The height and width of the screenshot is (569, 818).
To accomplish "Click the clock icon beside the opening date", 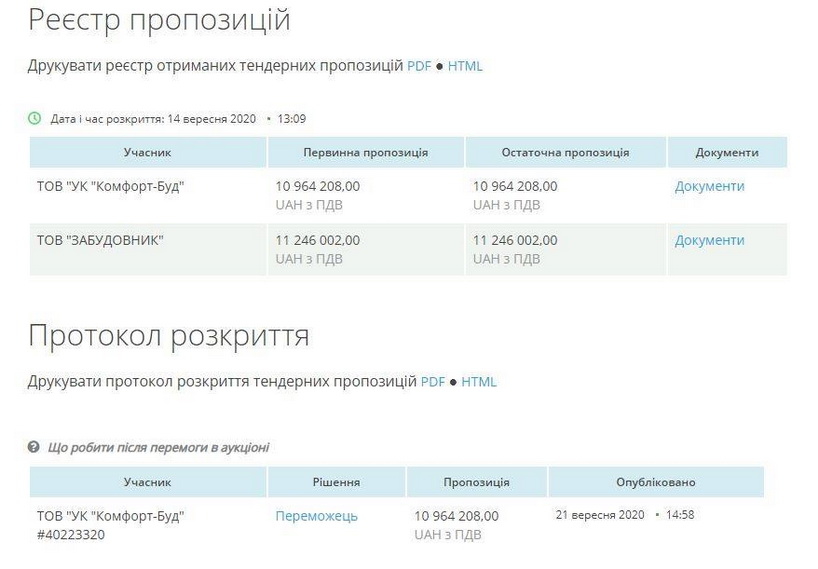I will pos(35,119).
